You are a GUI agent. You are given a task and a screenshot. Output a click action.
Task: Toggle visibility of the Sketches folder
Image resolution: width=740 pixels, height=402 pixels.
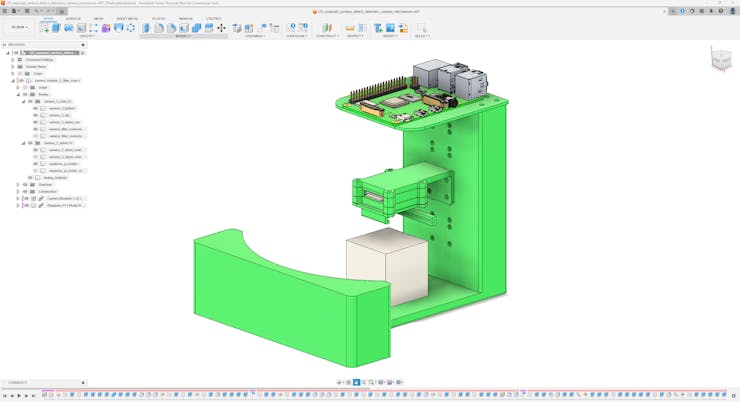(x=25, y=184)
